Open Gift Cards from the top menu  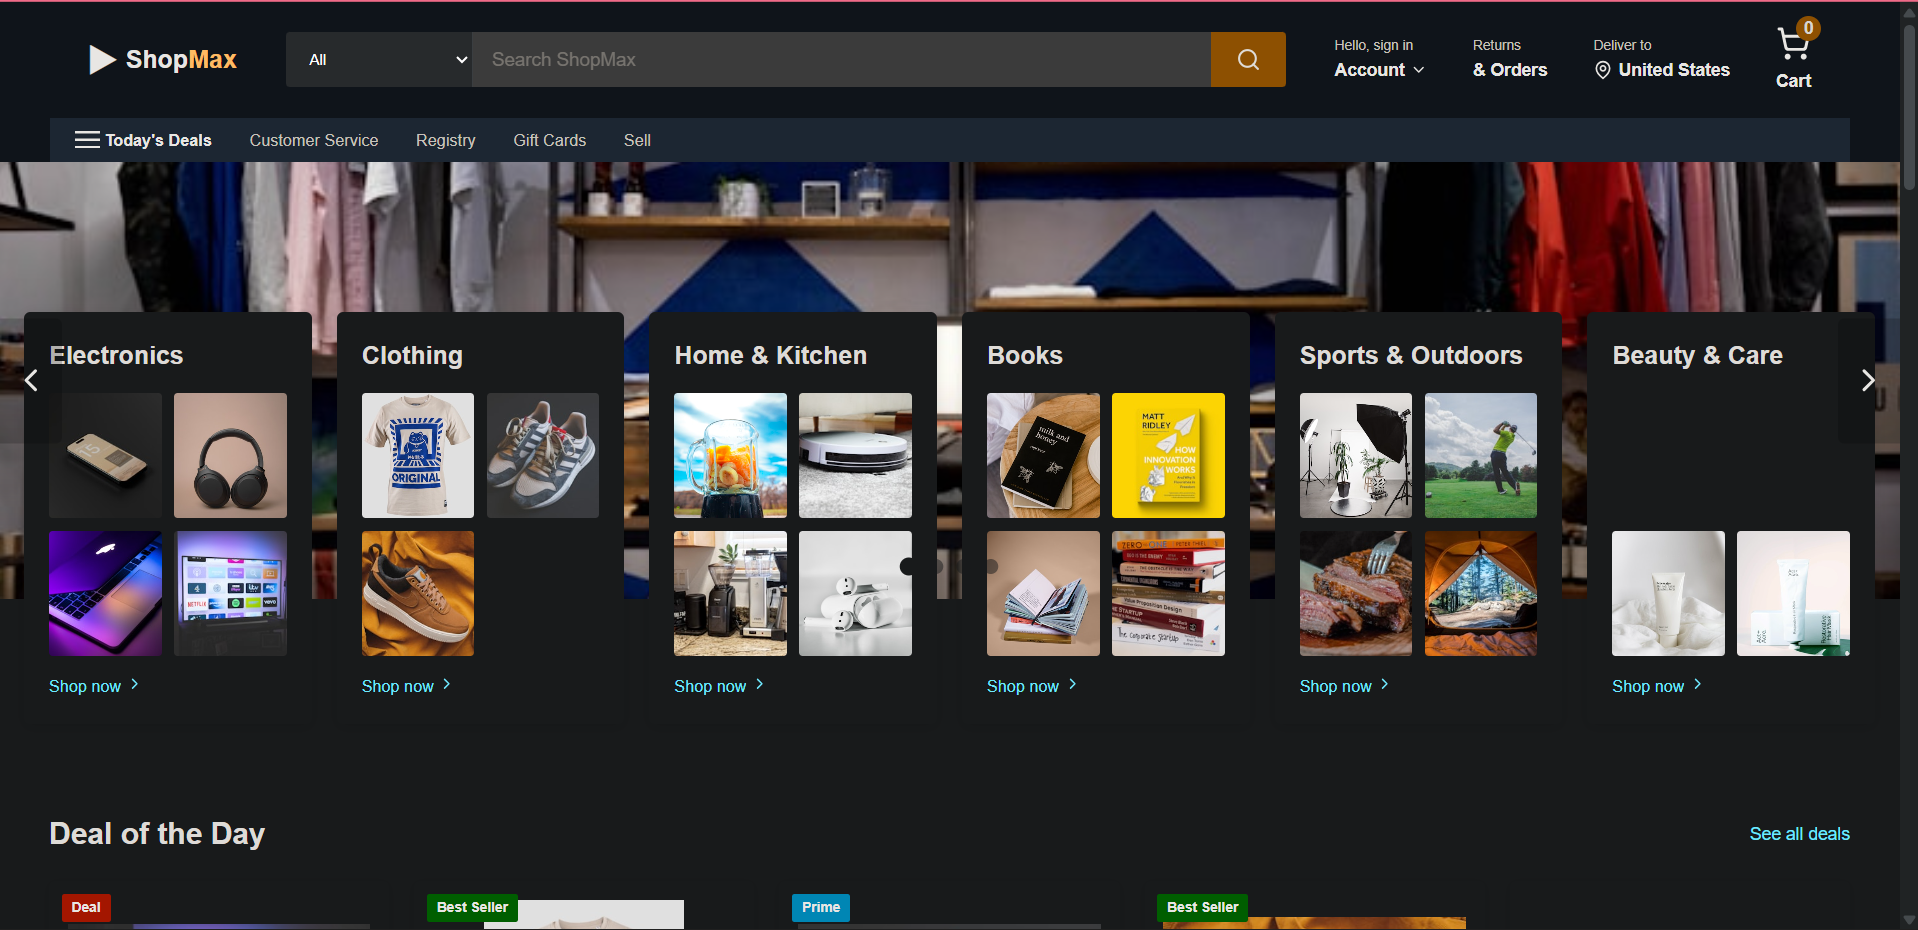(549, 140)
